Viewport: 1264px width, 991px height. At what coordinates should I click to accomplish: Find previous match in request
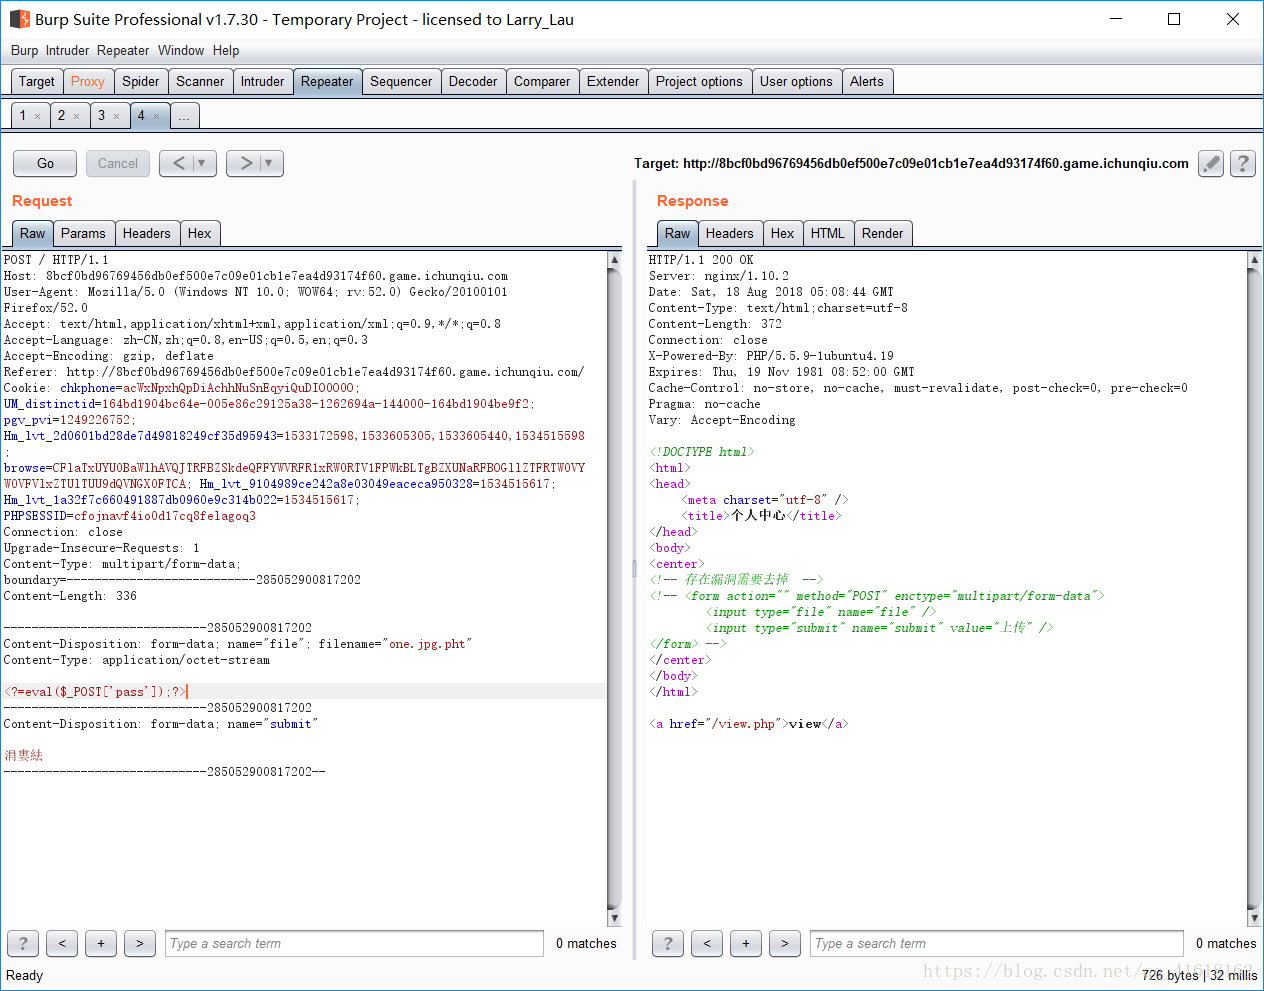(62, 943)
